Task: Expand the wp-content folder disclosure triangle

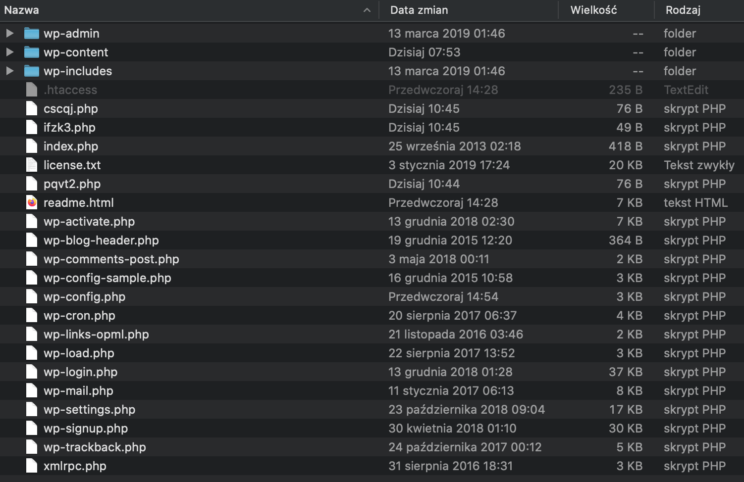Action: (9, 52)
